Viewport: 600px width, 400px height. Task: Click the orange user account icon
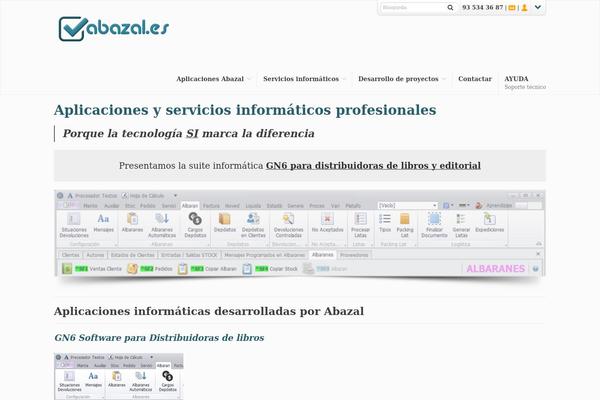[524, 7]
